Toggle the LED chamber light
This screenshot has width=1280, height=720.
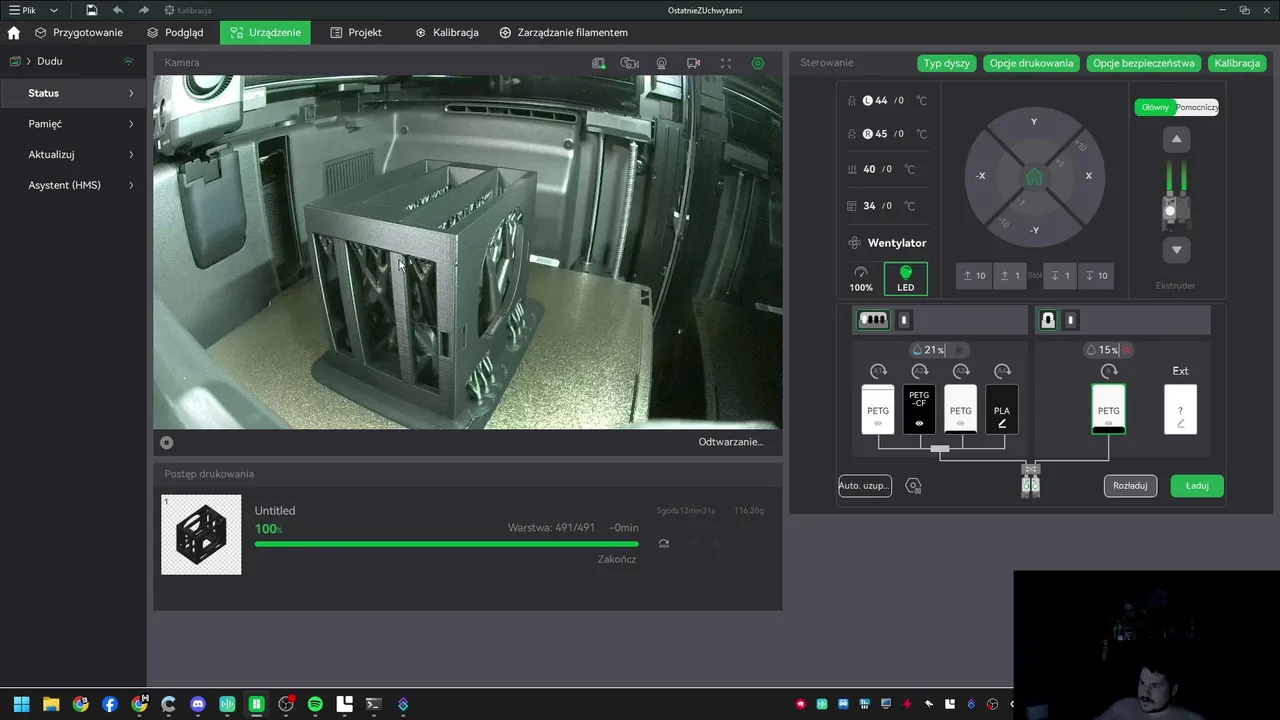(x=905, y=279)
